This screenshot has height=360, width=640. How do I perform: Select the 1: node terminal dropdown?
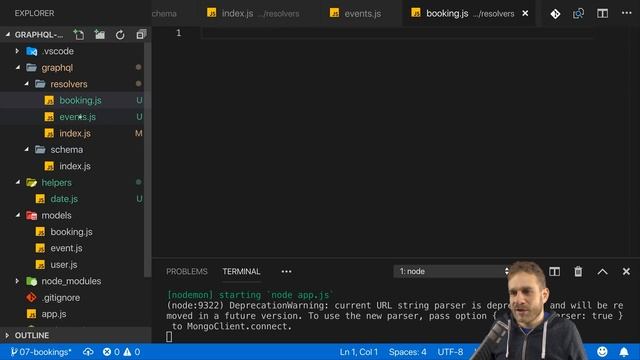pyautogui.click(x=452, y=271)
